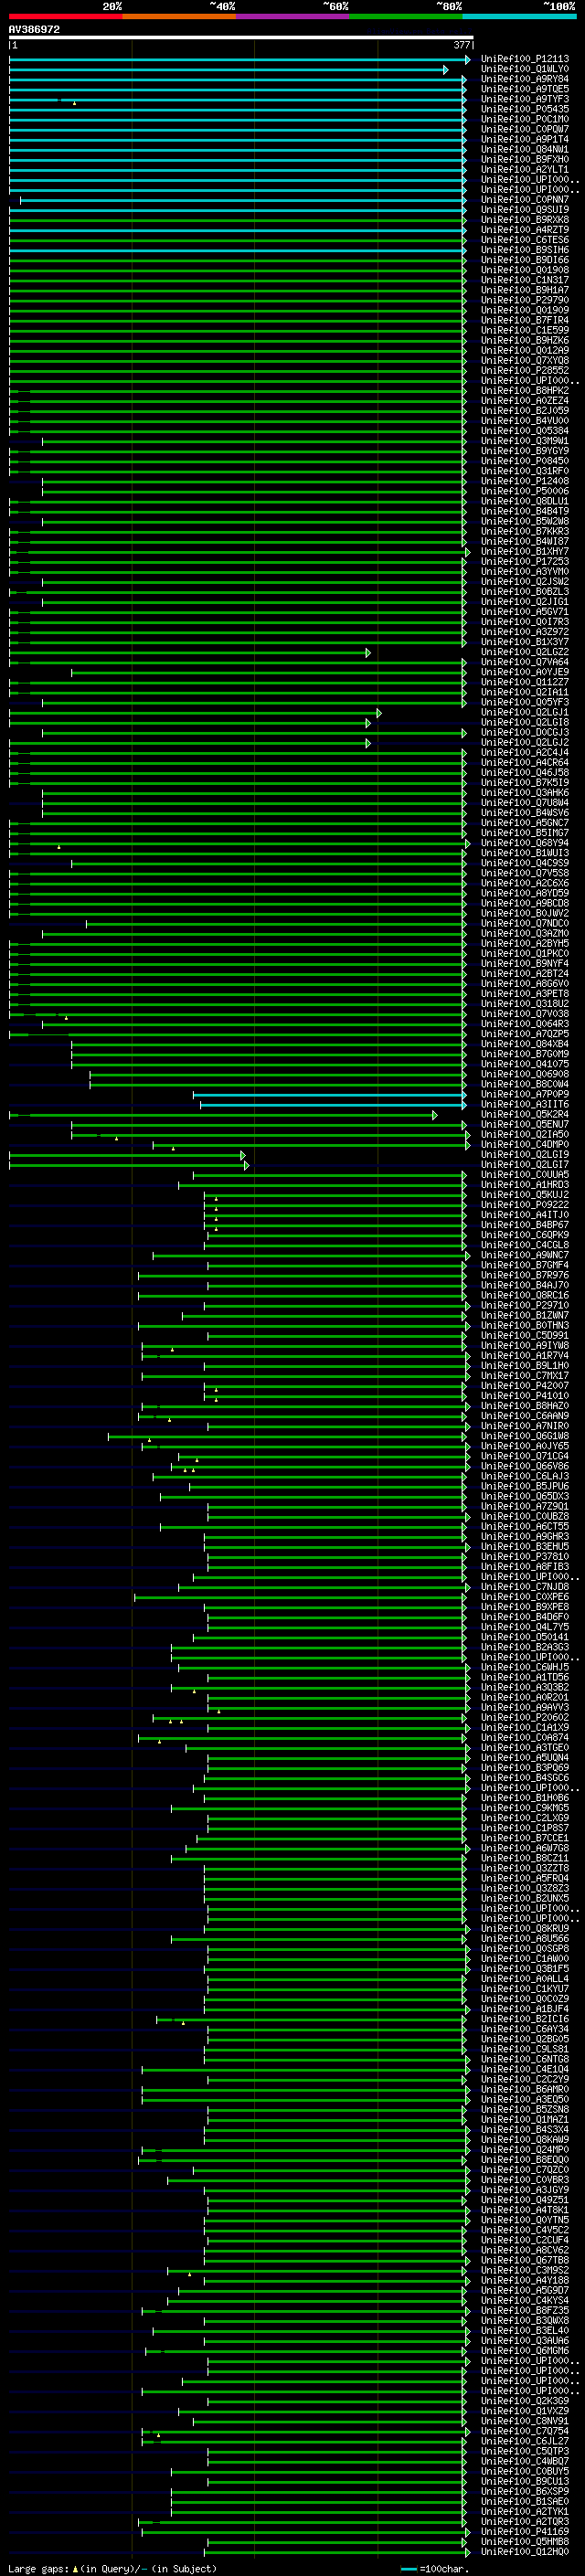Open hit UniRef100_Q5ENU7
The image size is (585, 2576).
[525, 1125]
